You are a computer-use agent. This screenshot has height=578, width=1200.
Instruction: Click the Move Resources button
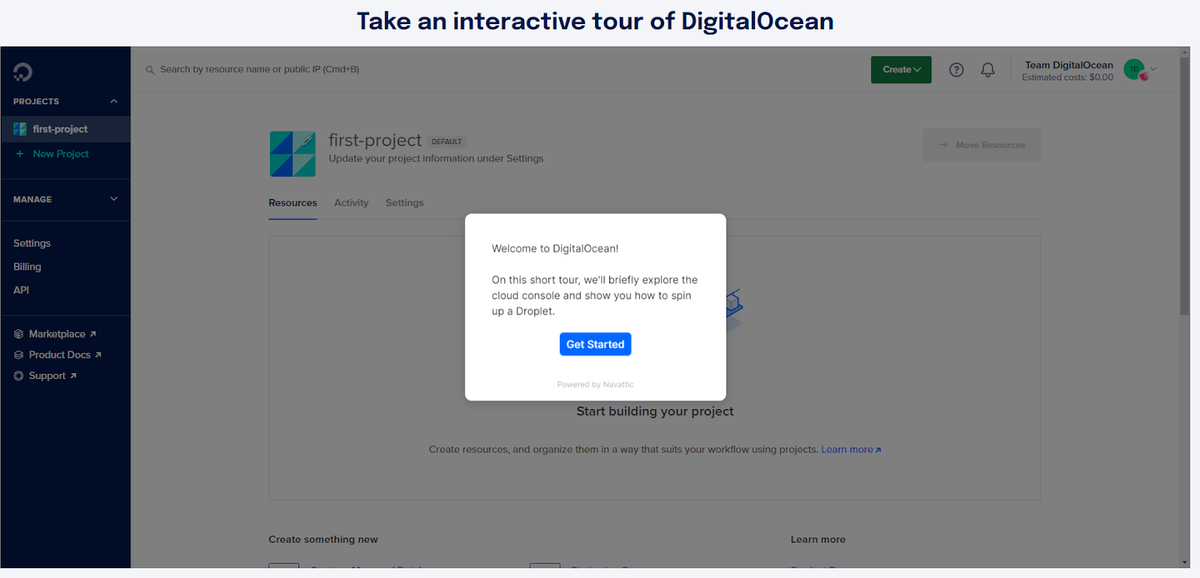pos(982,145)
